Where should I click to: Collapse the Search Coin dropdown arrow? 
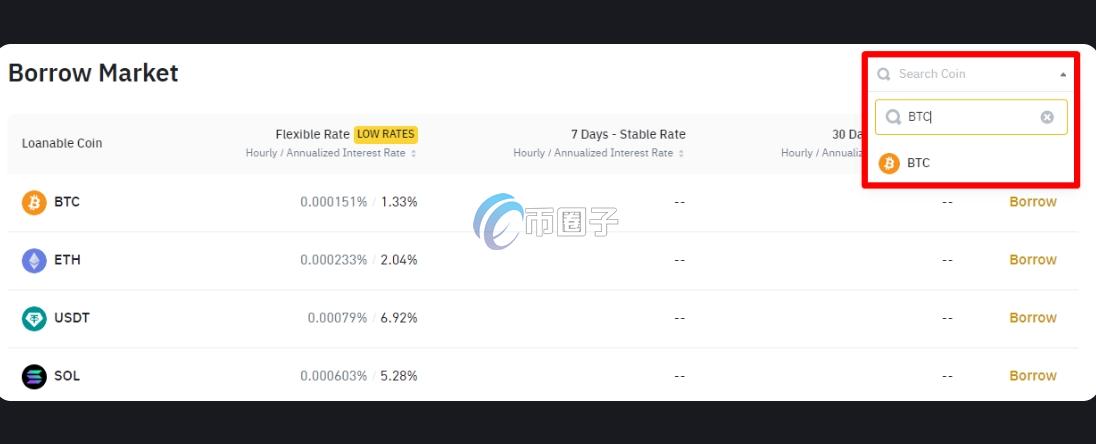click(1063, 74)
